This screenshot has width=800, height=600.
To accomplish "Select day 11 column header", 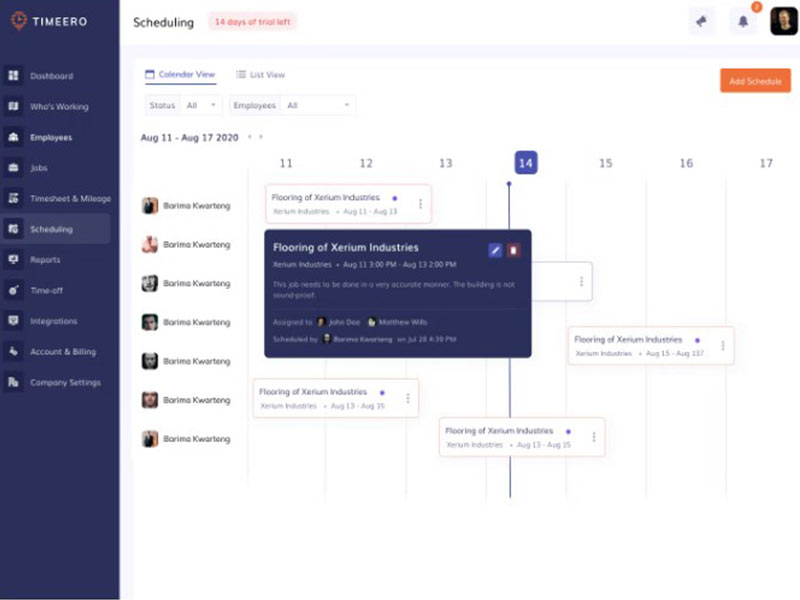I will [x=286, y=163].
